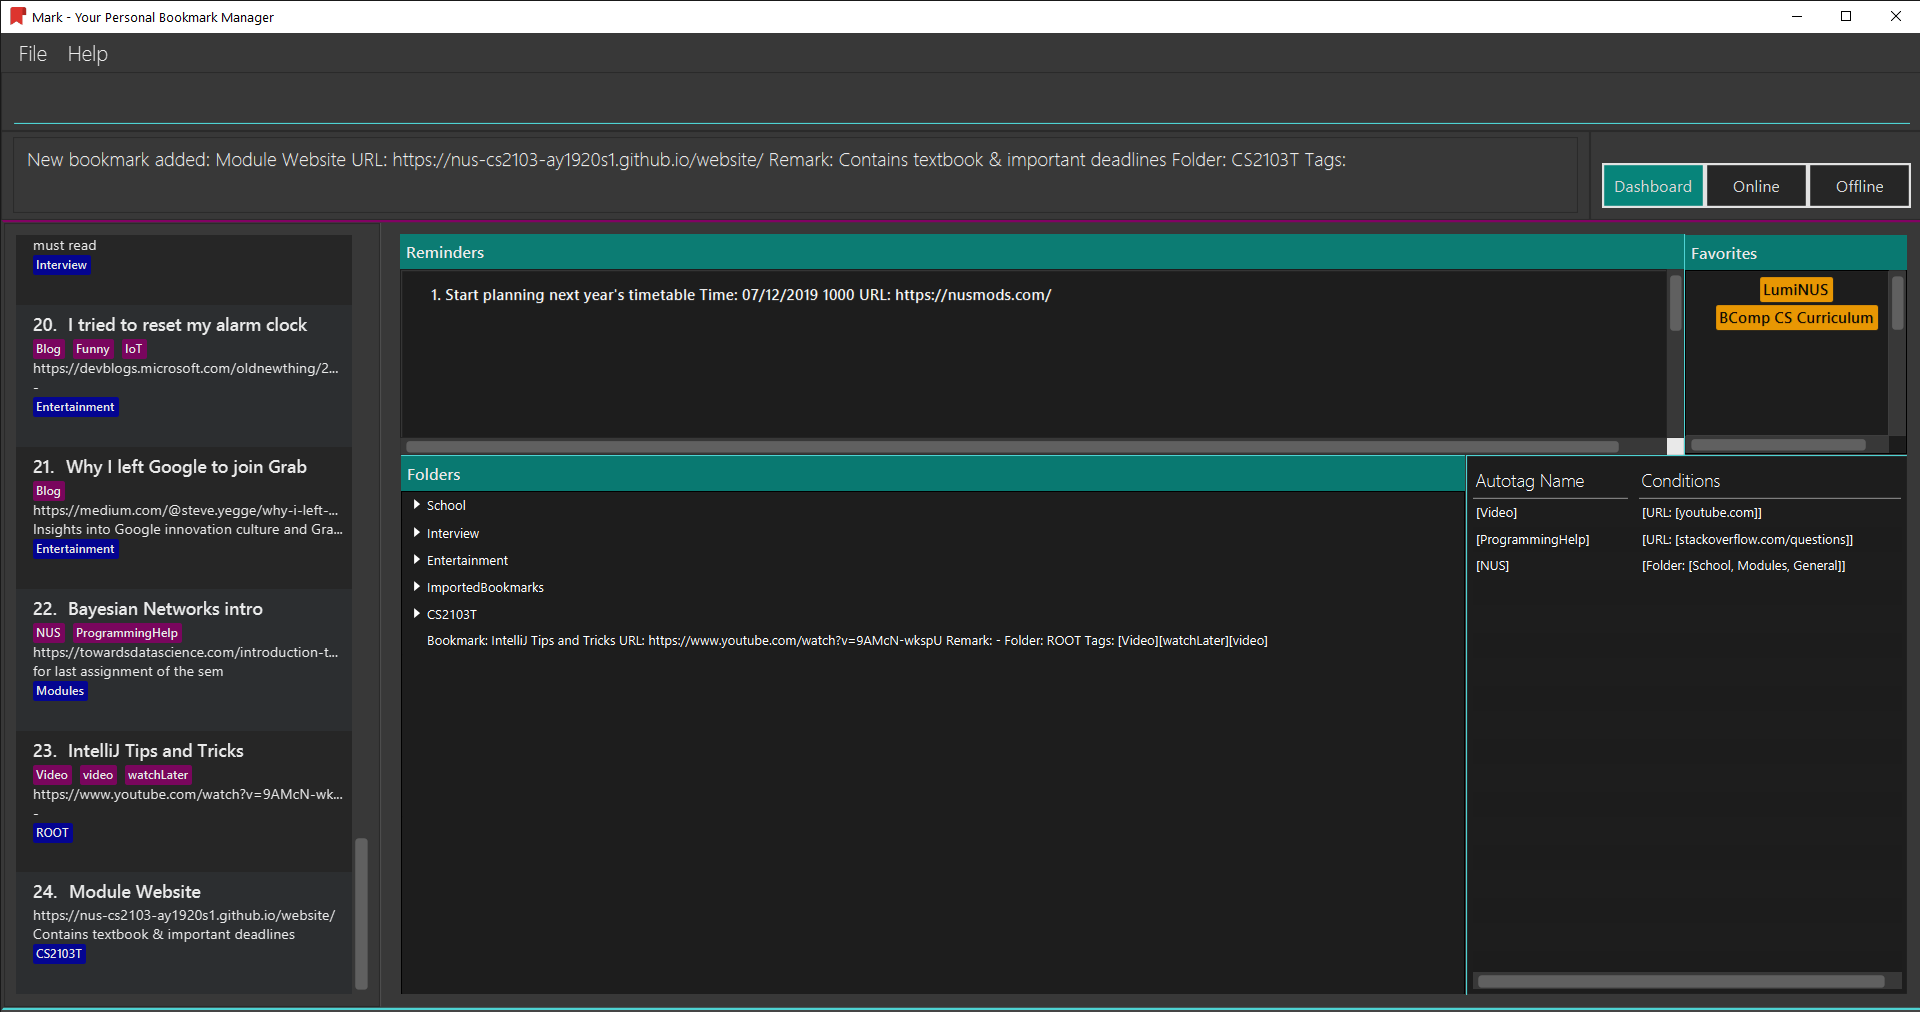
Task: Expand the ImportedBookmarks folder
Action: (417, 587)
